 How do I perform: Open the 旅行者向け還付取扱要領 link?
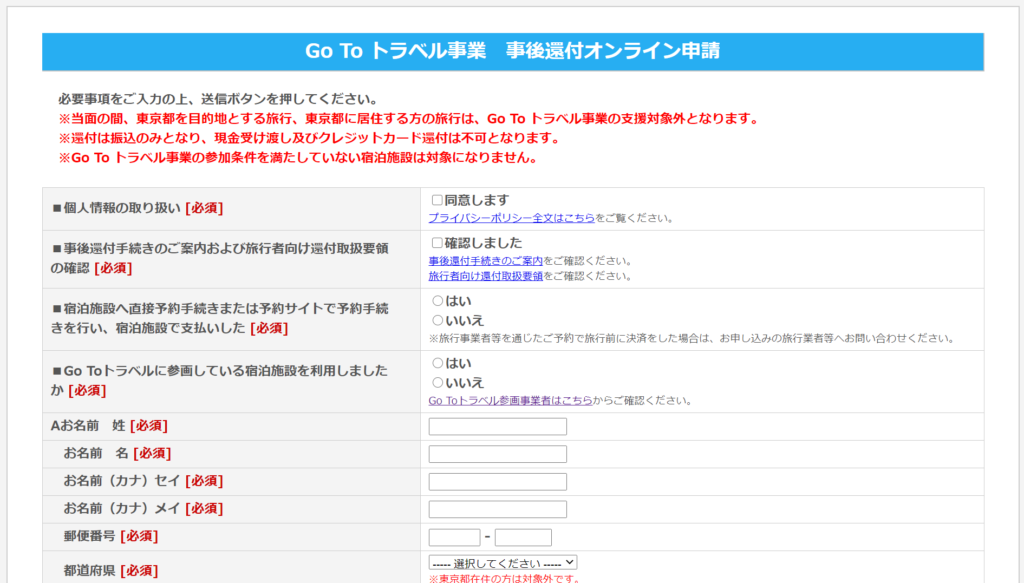click(x=485, y=276)
